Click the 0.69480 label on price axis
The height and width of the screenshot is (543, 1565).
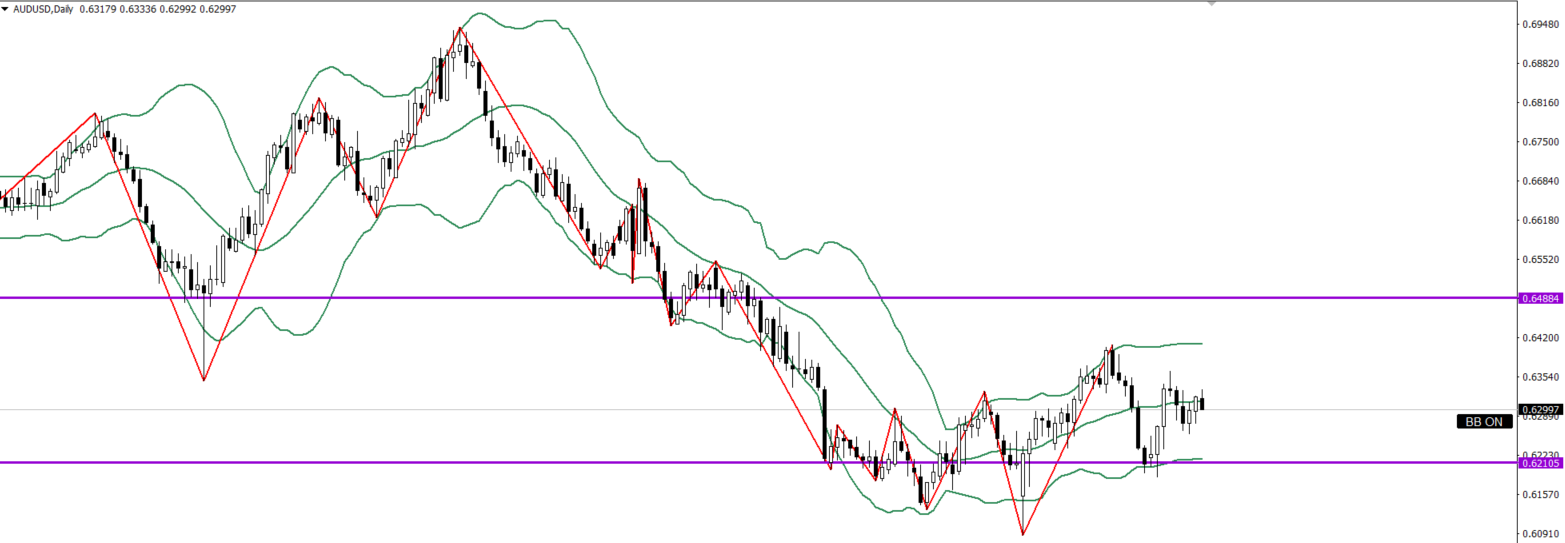point(1541,24)
